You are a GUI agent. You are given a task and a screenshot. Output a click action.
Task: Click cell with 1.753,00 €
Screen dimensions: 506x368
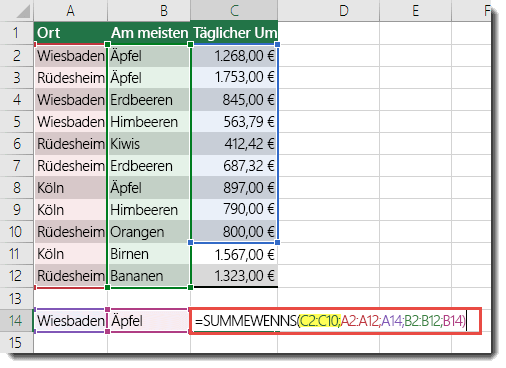click(234, 78)
